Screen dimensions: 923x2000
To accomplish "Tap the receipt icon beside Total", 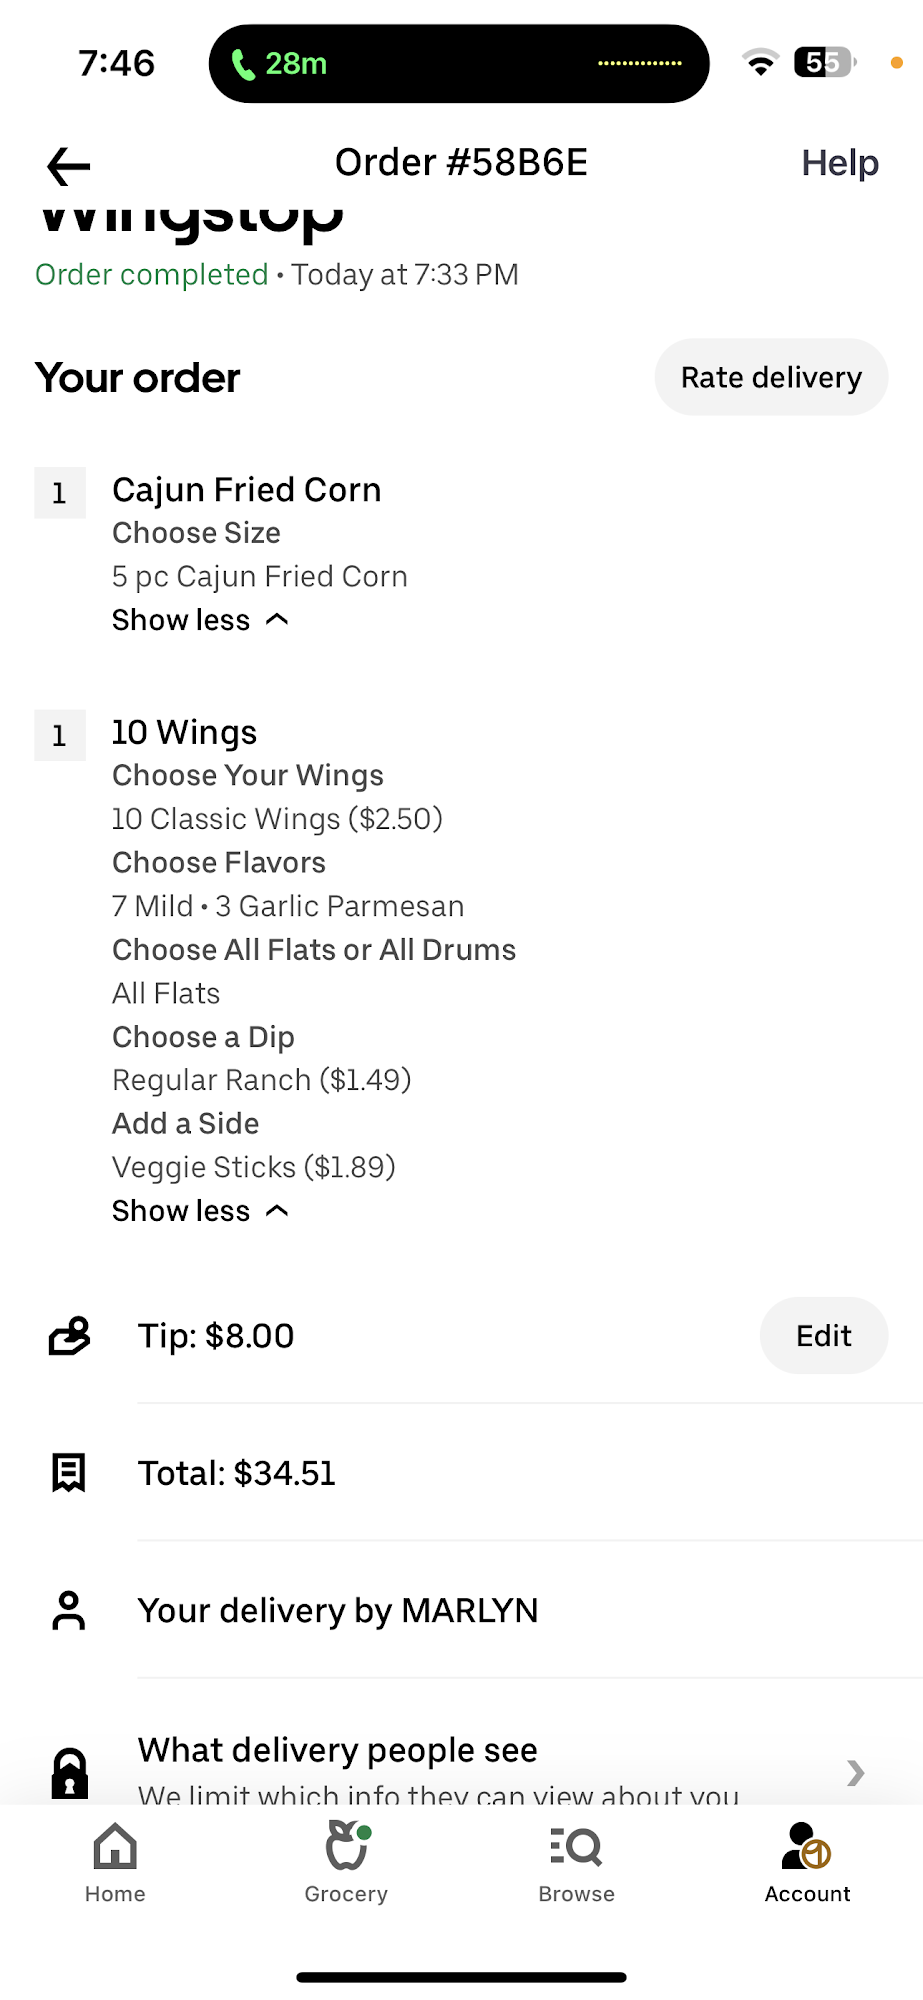I will pyautogui.click(x=69, y=1473).
